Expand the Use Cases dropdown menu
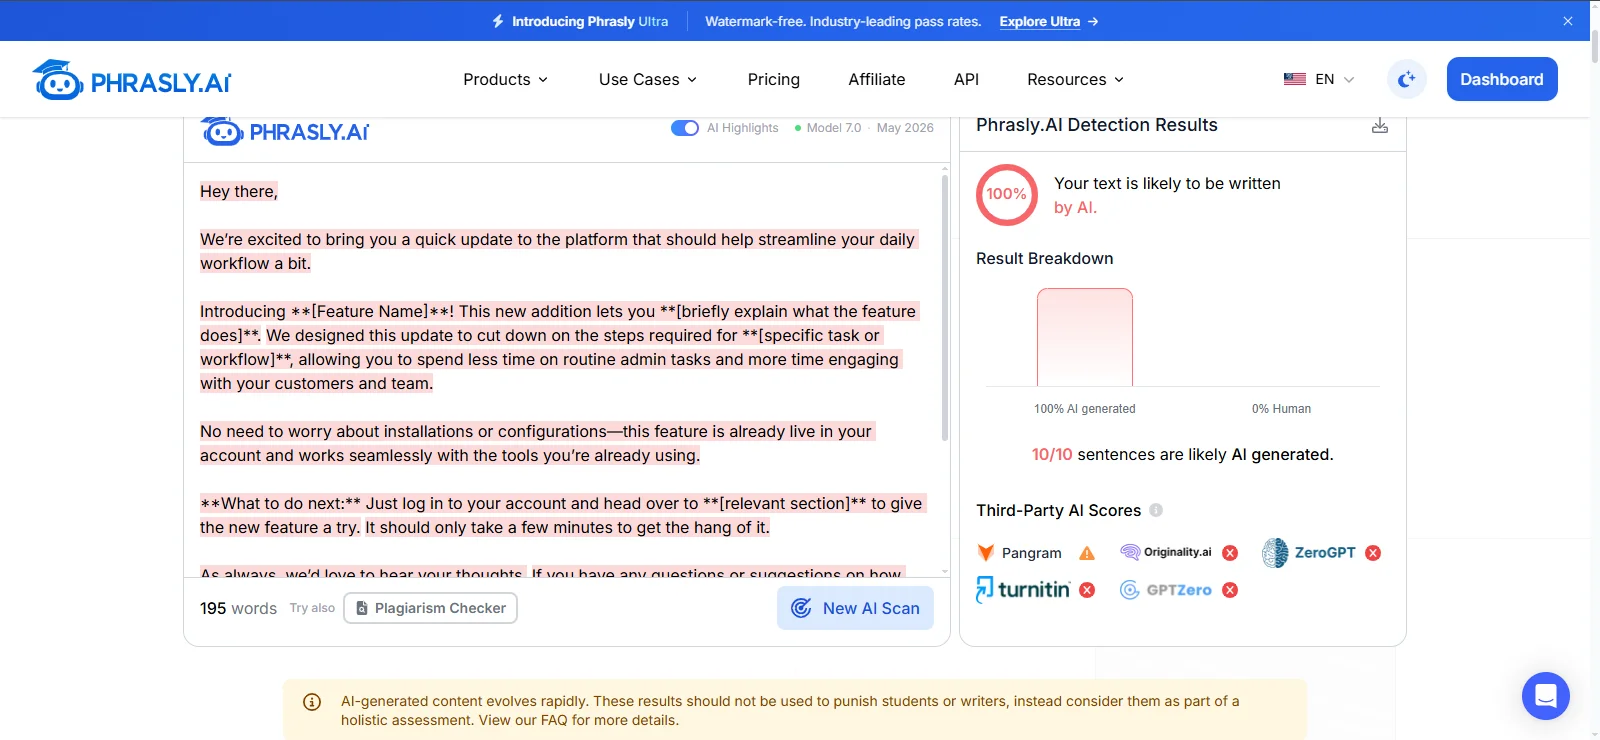 pyautogui.click(x=648, y=80)
